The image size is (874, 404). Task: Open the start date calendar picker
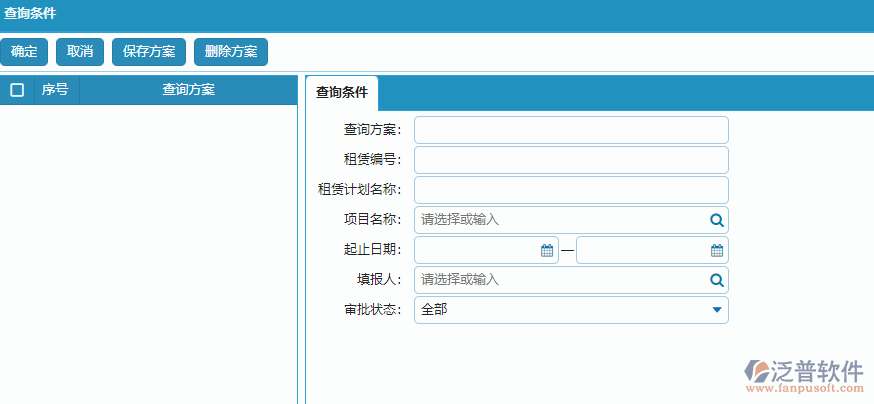(x=547, y=250)
